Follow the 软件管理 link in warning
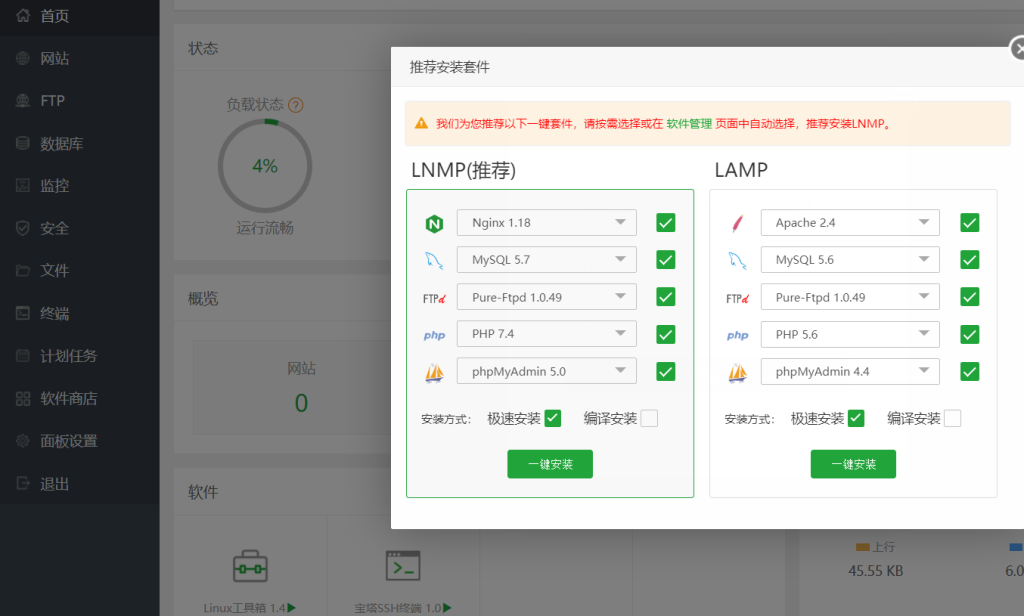Image resolution: width=1024 pixels, height=616 pixels. click(x=689, y=123)
